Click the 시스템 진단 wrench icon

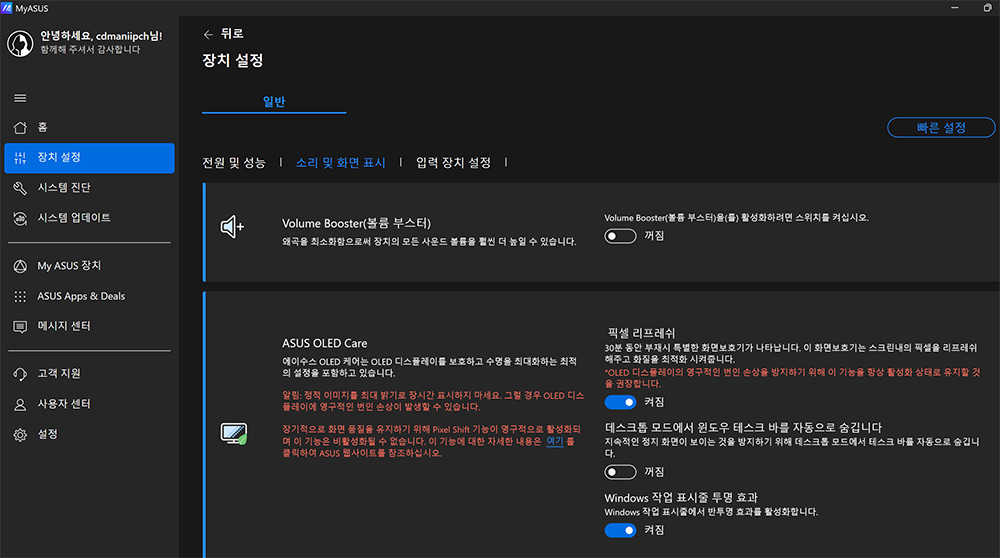coord(20,188)
